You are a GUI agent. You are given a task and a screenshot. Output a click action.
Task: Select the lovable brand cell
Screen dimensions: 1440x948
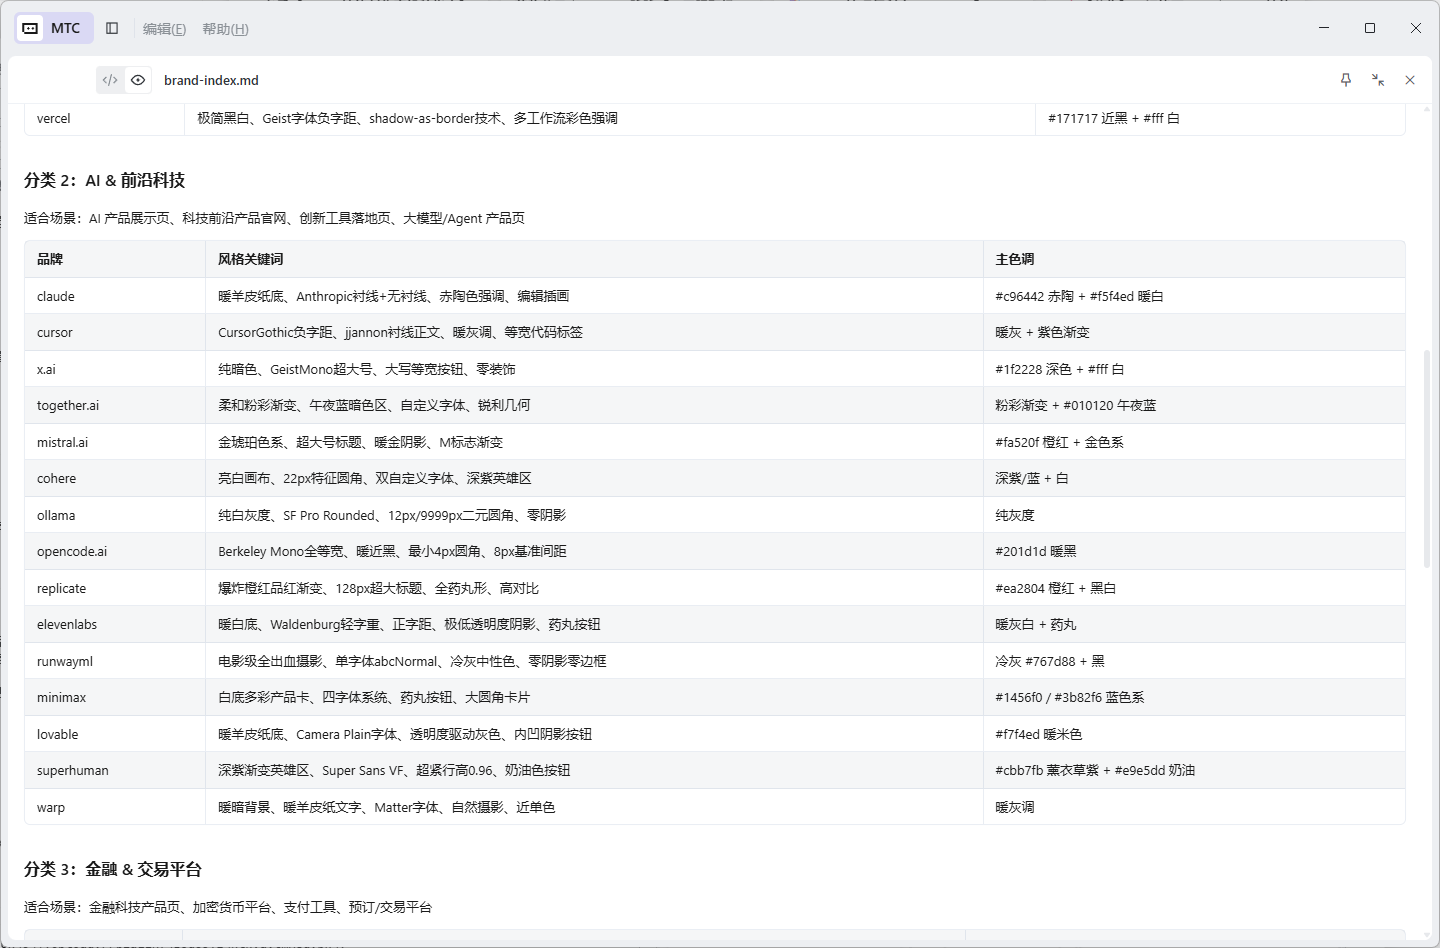[x=115, y=734]
